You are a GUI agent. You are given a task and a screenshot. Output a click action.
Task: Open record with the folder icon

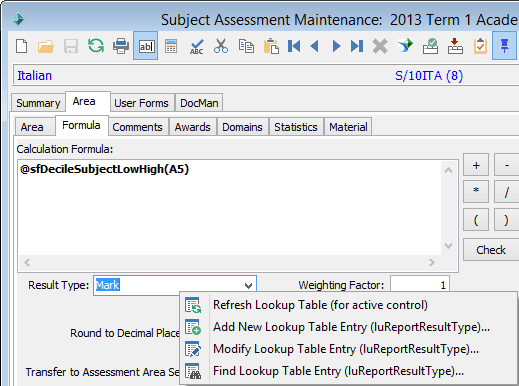click(46, 46)
